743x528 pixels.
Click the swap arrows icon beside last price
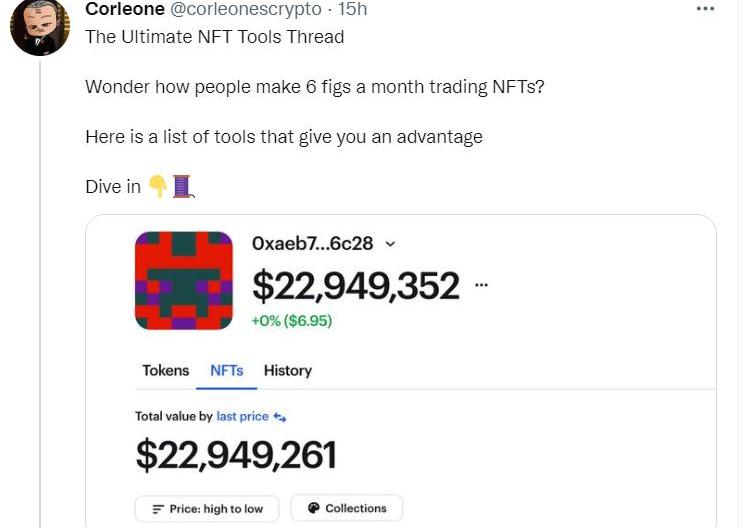[x=280, y=417]
